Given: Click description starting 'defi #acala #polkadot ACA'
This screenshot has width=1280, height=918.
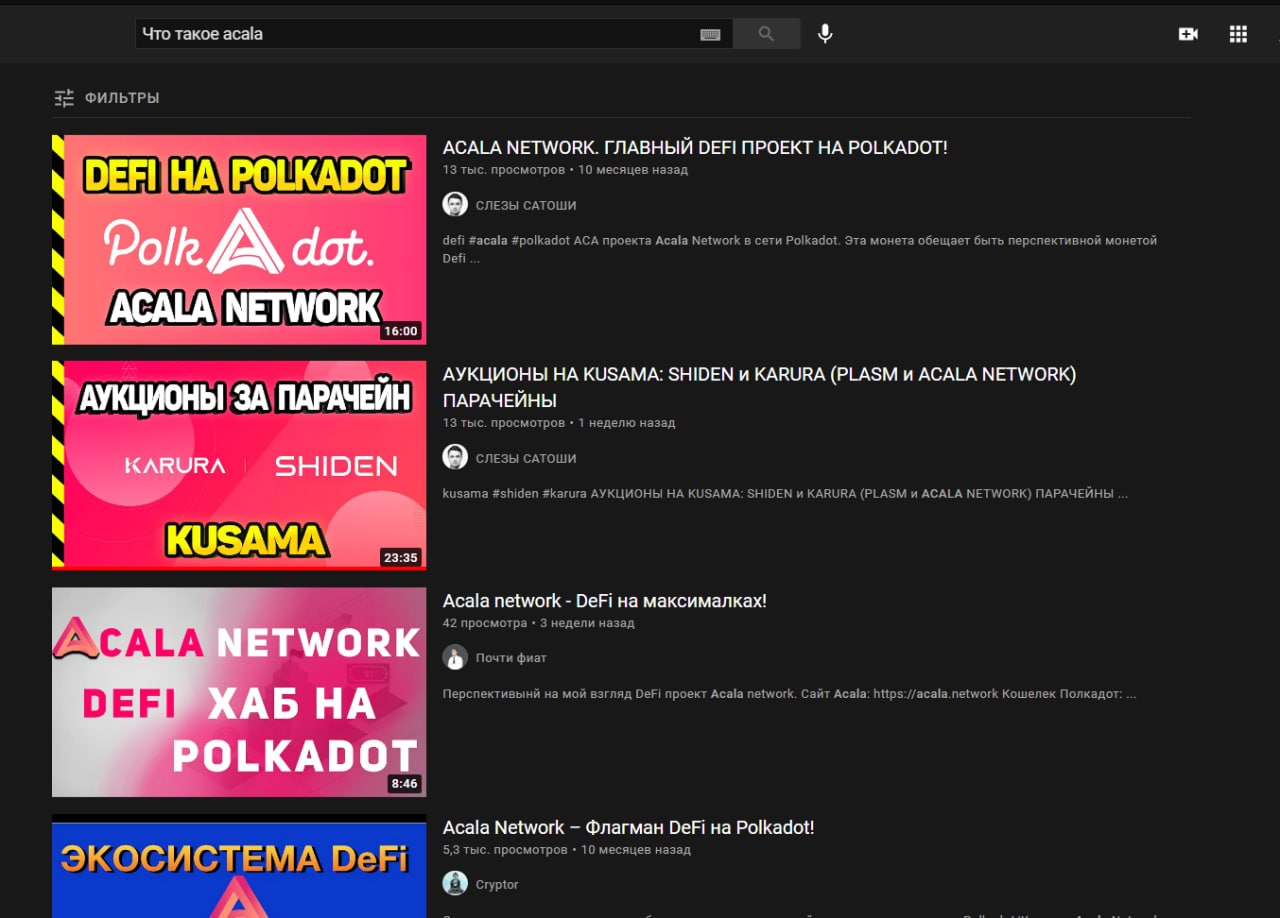Looking at the screenshot, I should pos(800,249).
